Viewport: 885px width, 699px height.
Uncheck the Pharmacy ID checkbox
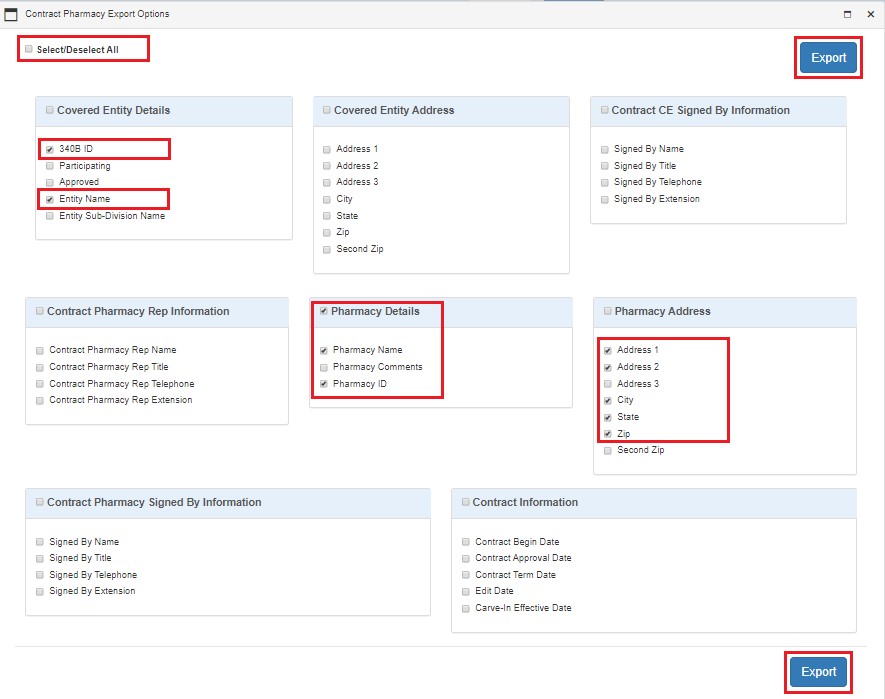[323, 384]
